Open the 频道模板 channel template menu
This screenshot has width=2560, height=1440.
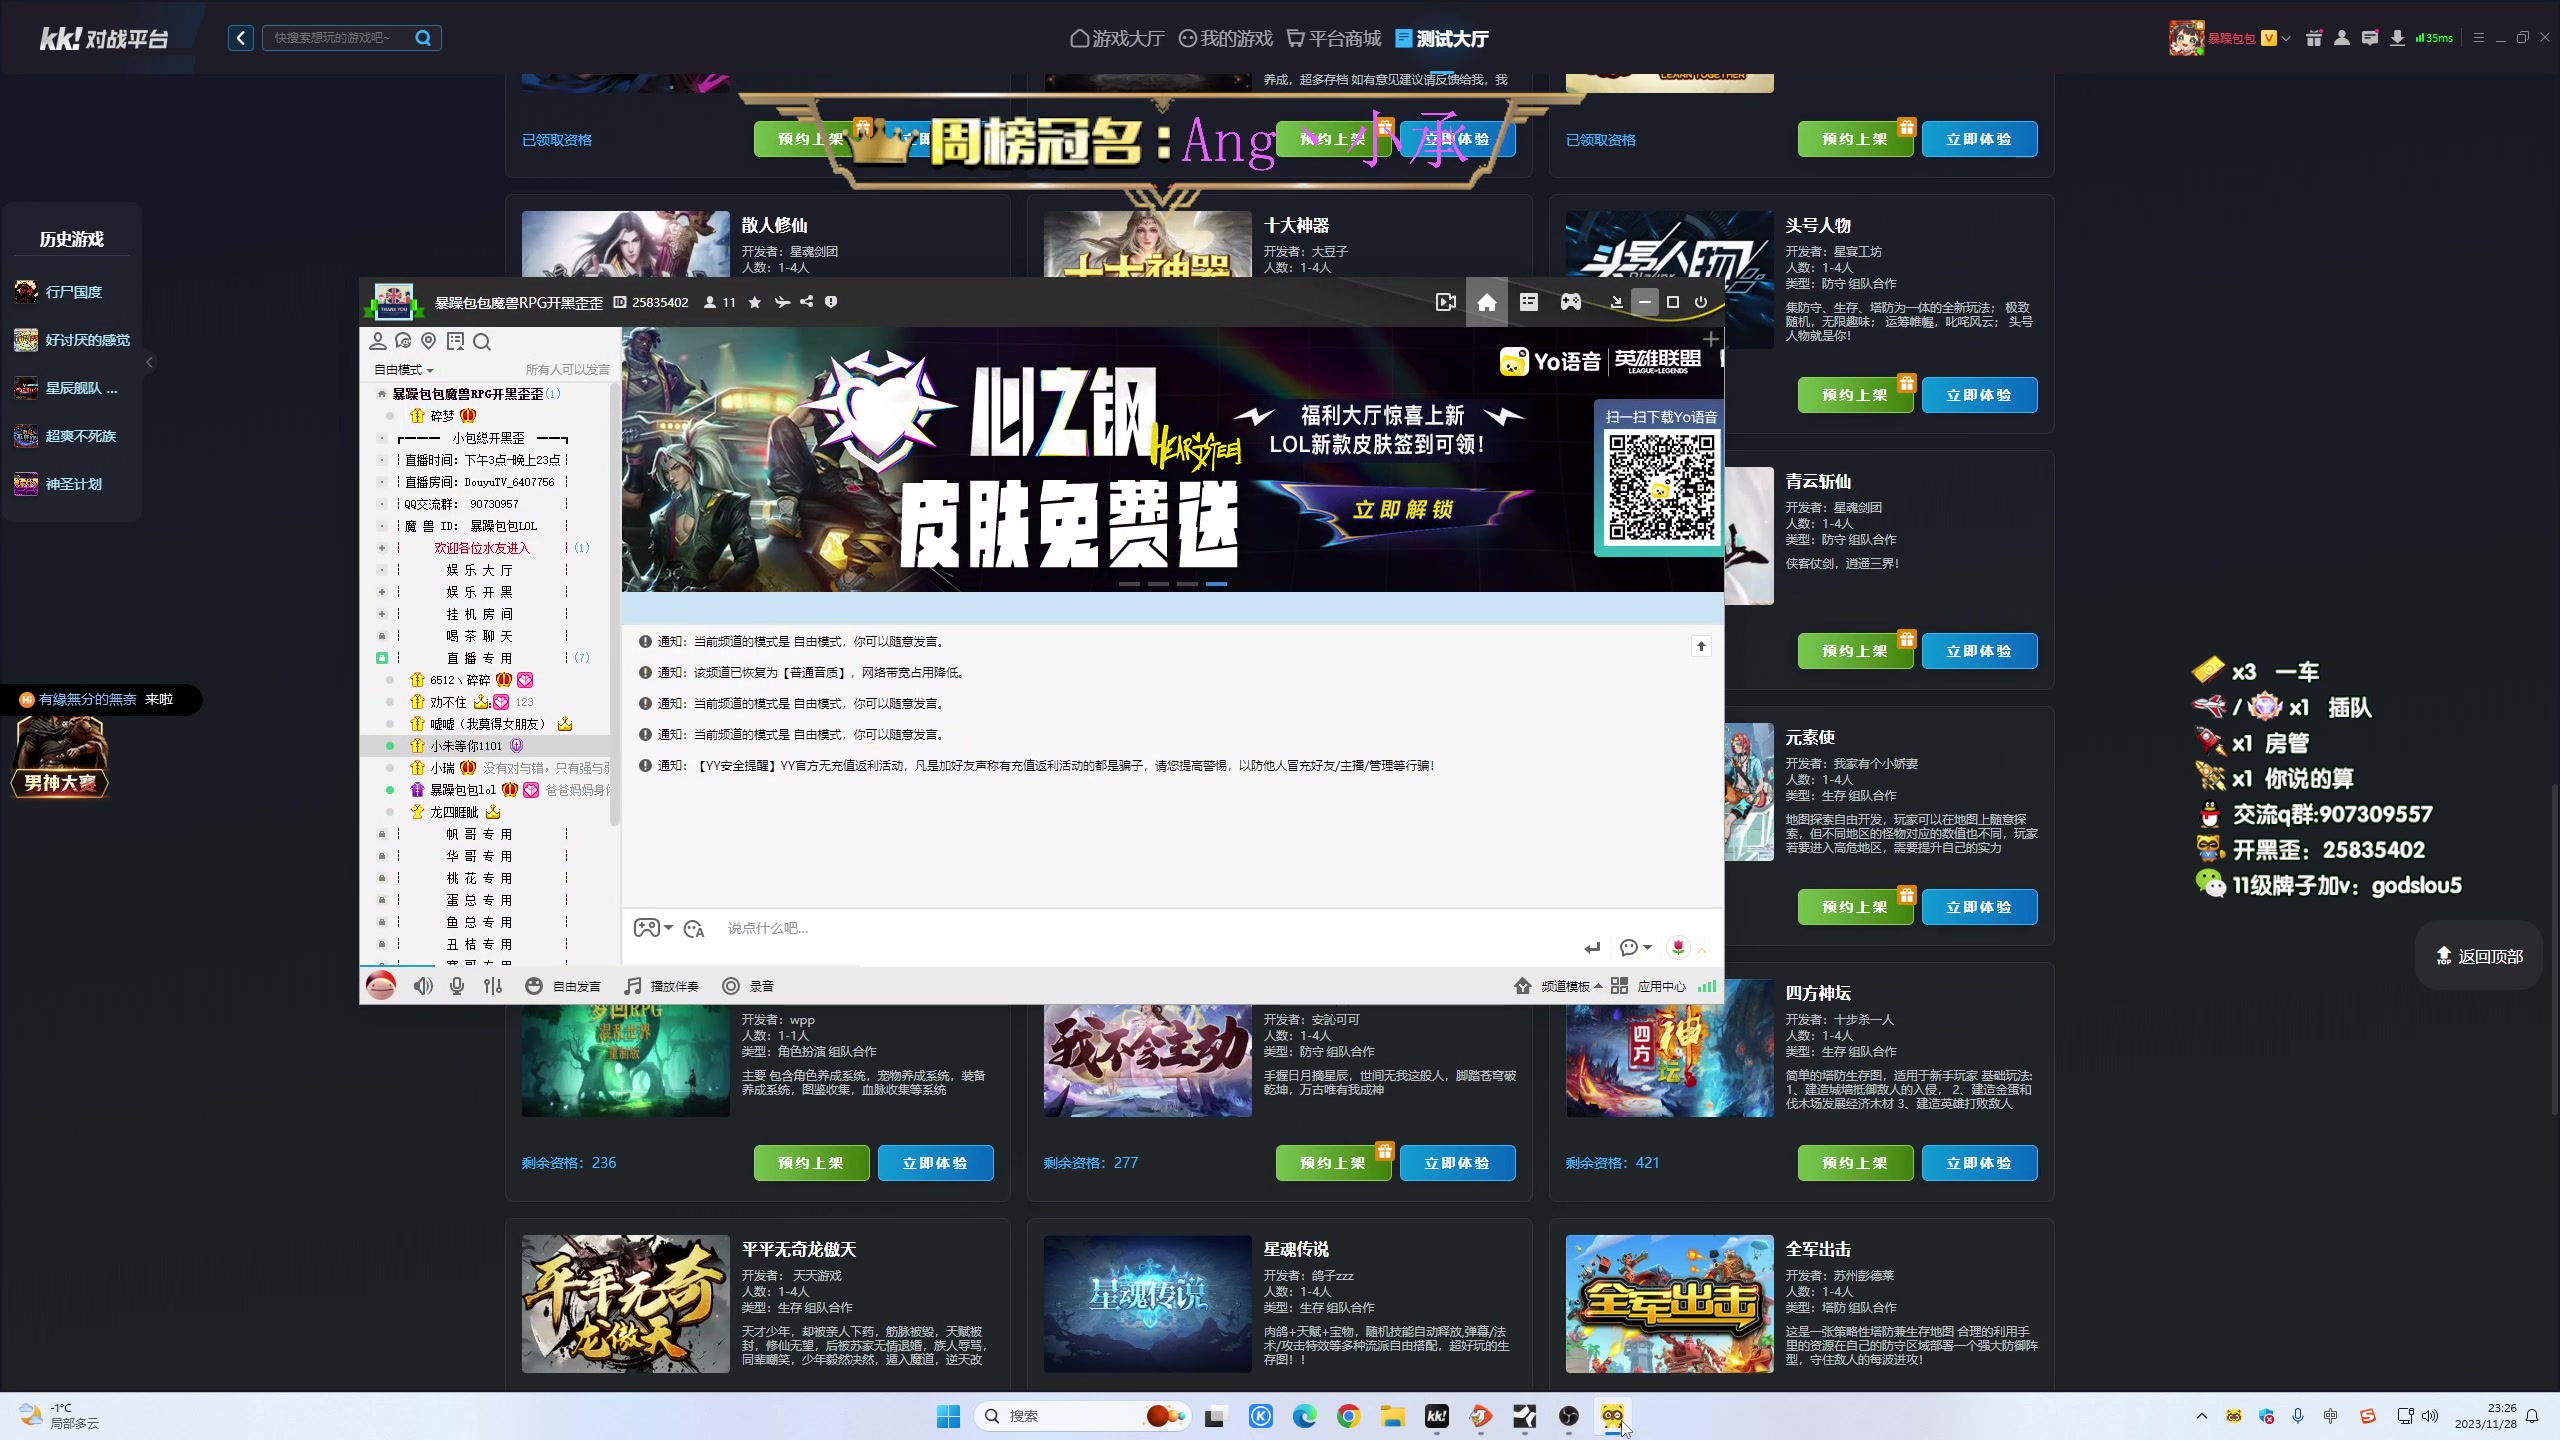coord(1560,986)
